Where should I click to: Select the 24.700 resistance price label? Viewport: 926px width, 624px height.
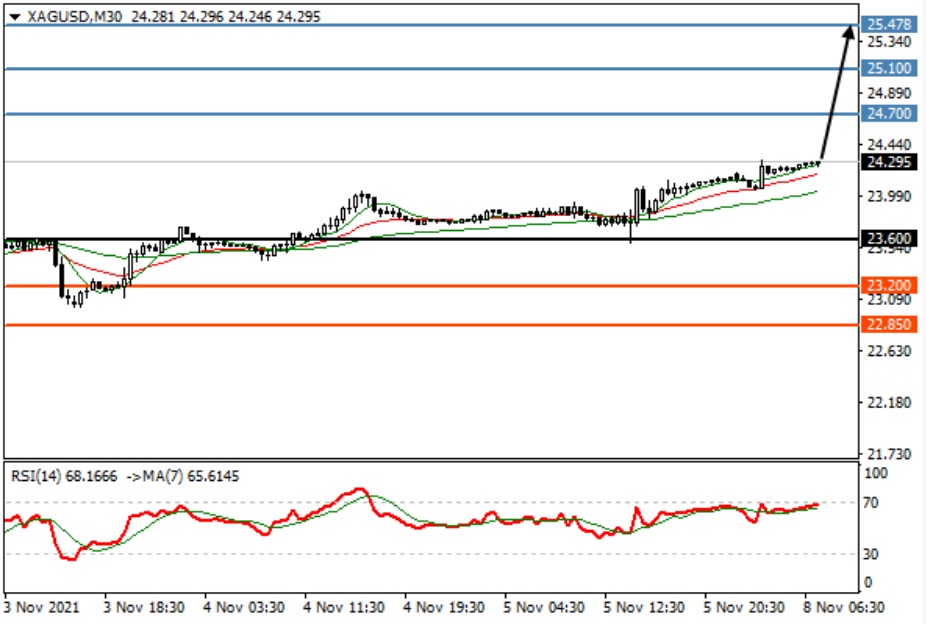(x=890, y=113)
